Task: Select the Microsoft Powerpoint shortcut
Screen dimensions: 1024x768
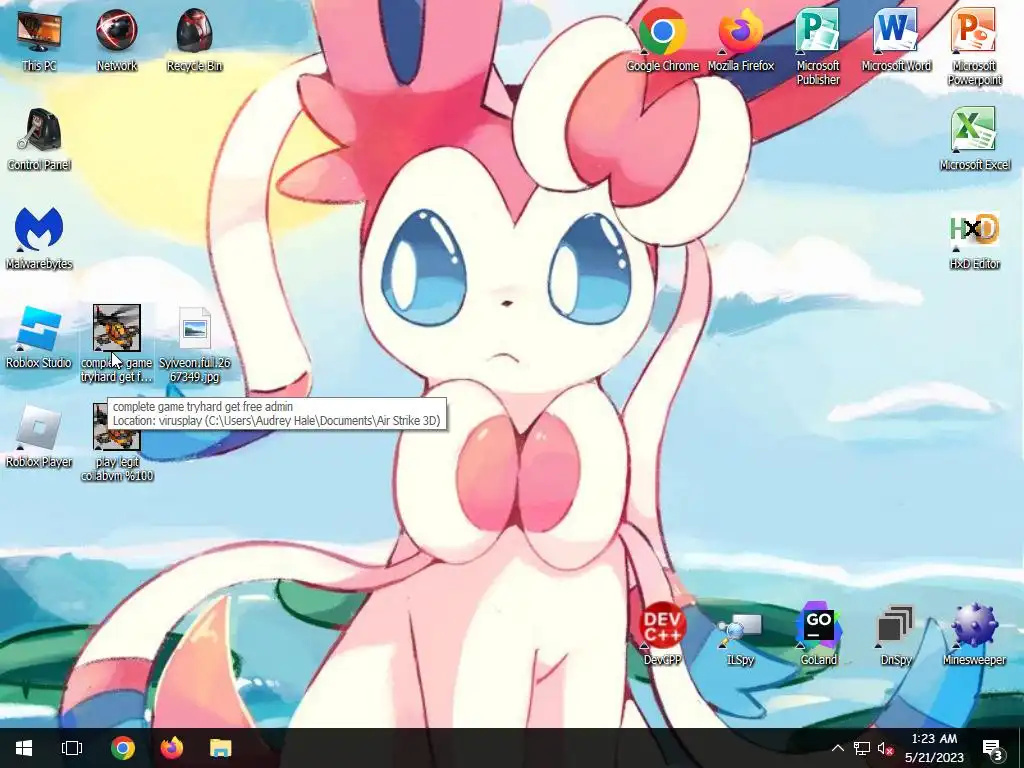Action: 974,47
